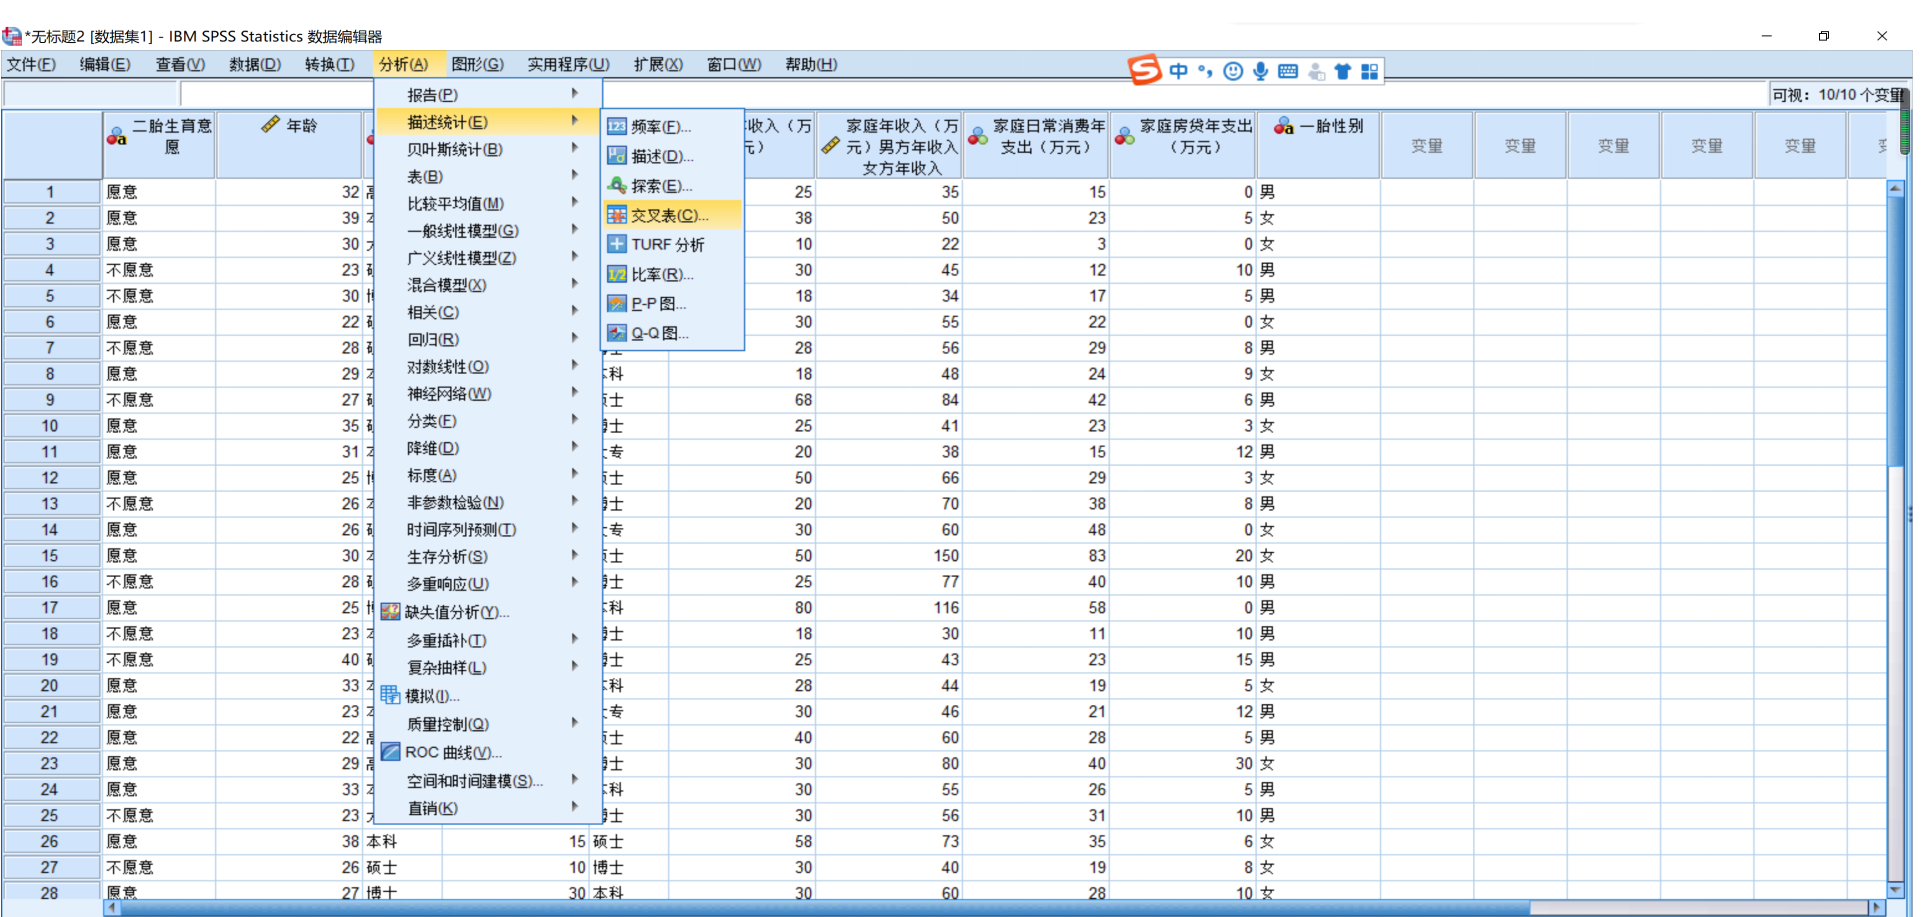Expand the 质量控制(Q) submenu
The width and height of the screenshot is (1932, 917).
[x=489, y=724]
